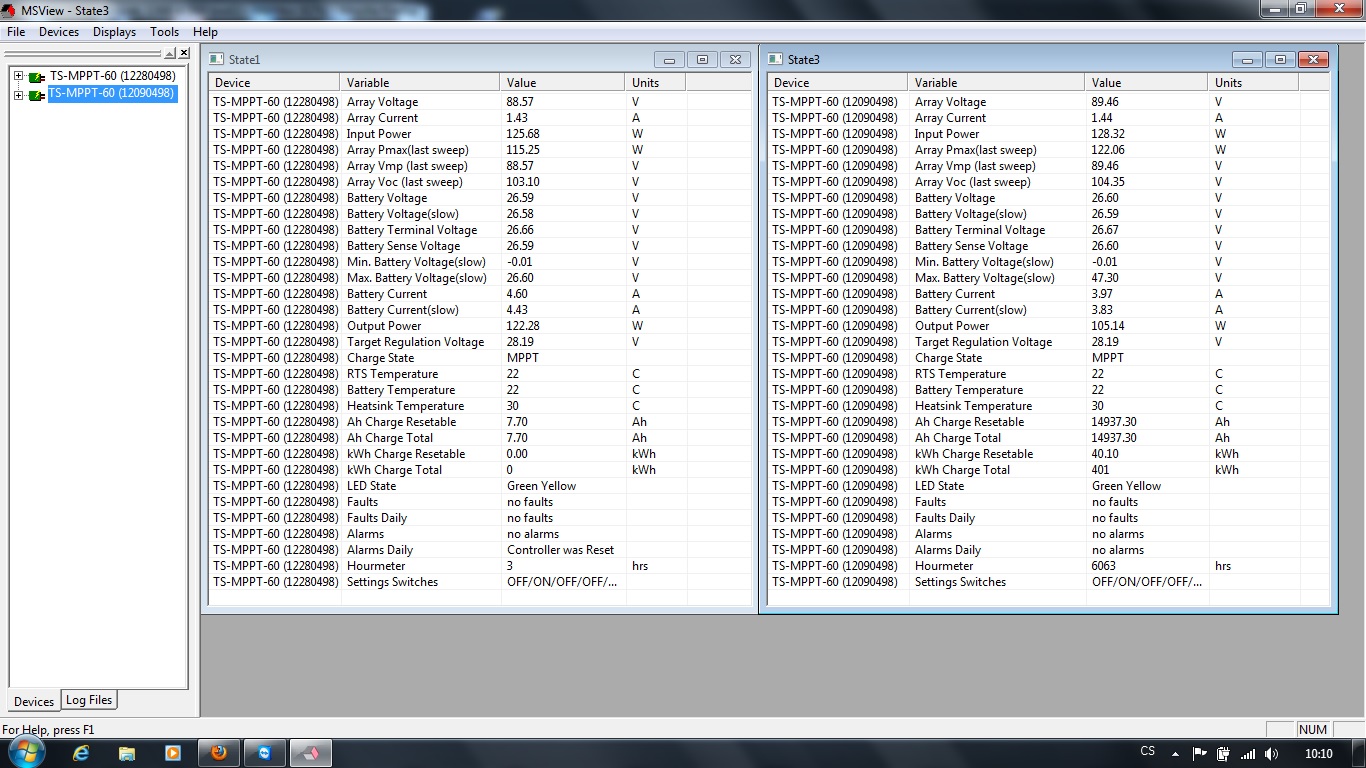Viewport: 1366px width, 768px height.
Task: Click the green device icon for TS-MPPT-60 (12280498)
Action: click(x=37, y=77)
